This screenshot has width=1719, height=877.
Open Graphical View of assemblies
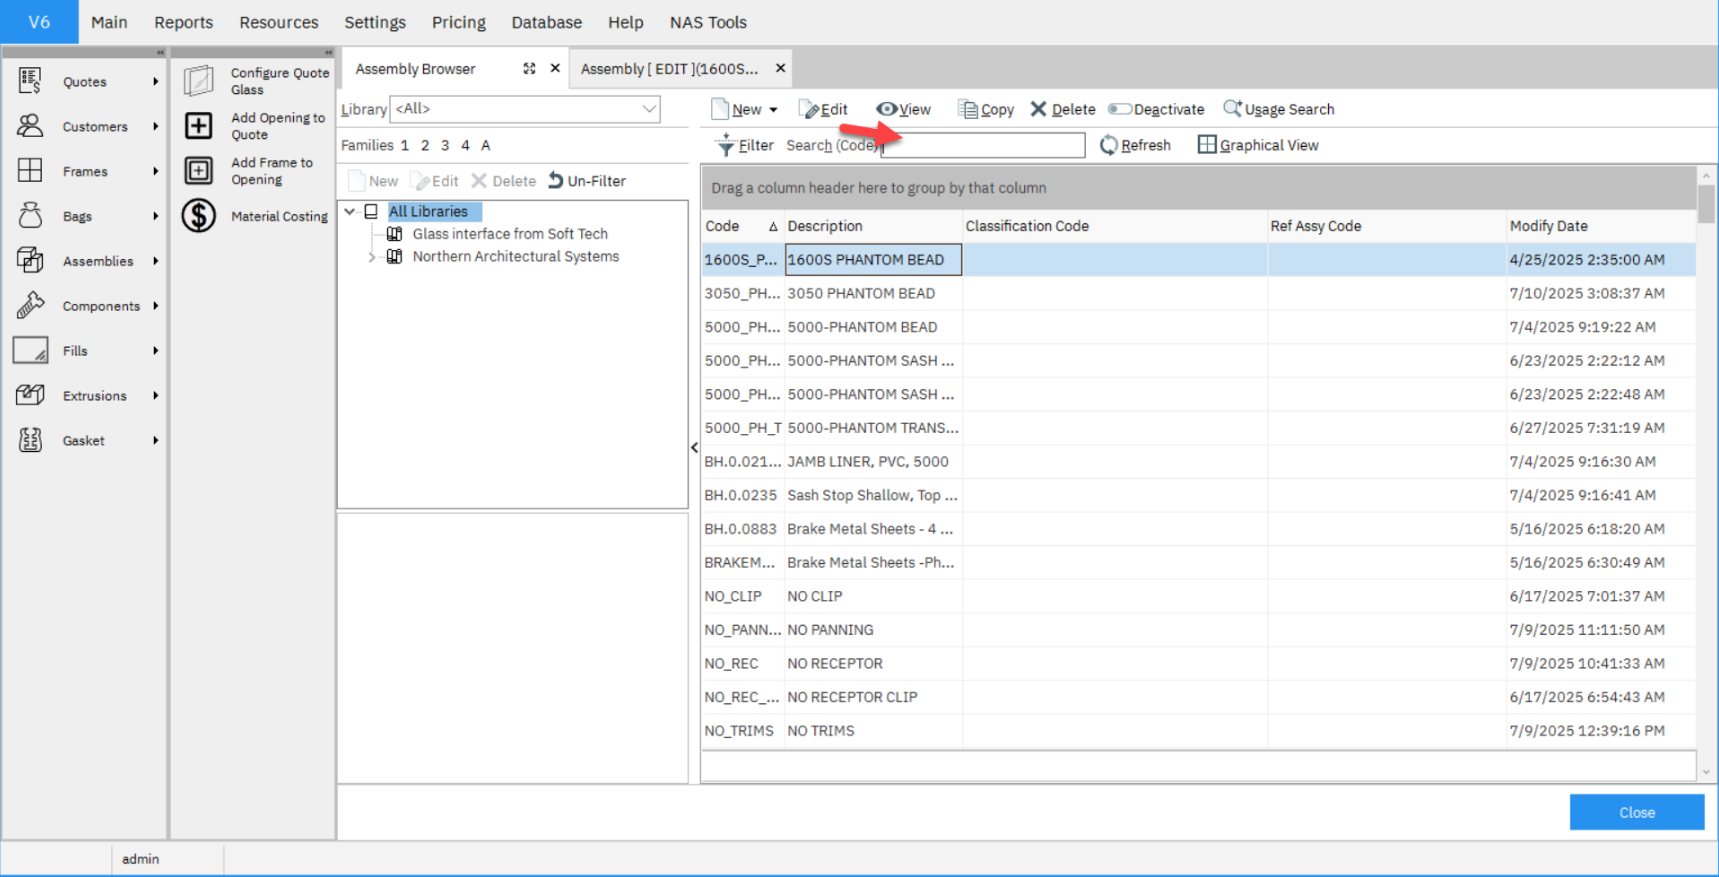tap(1258, 145)
